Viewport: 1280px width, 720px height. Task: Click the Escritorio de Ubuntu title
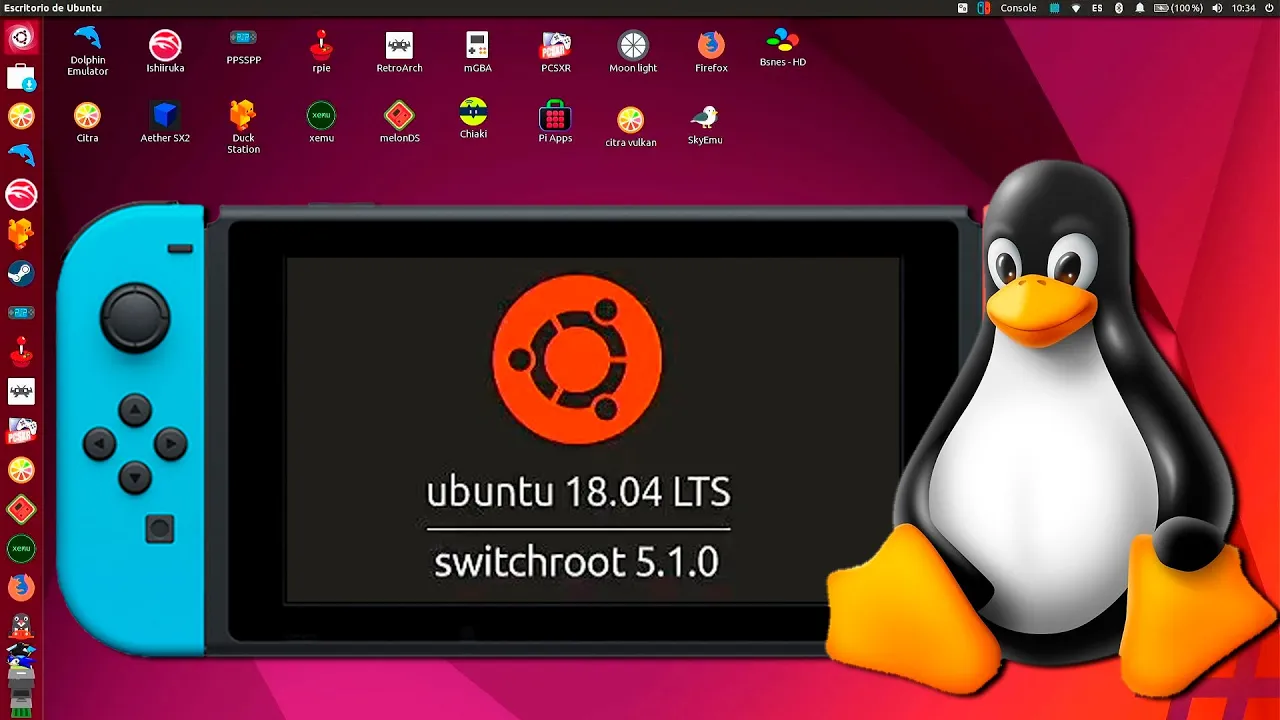pos(53,8)
